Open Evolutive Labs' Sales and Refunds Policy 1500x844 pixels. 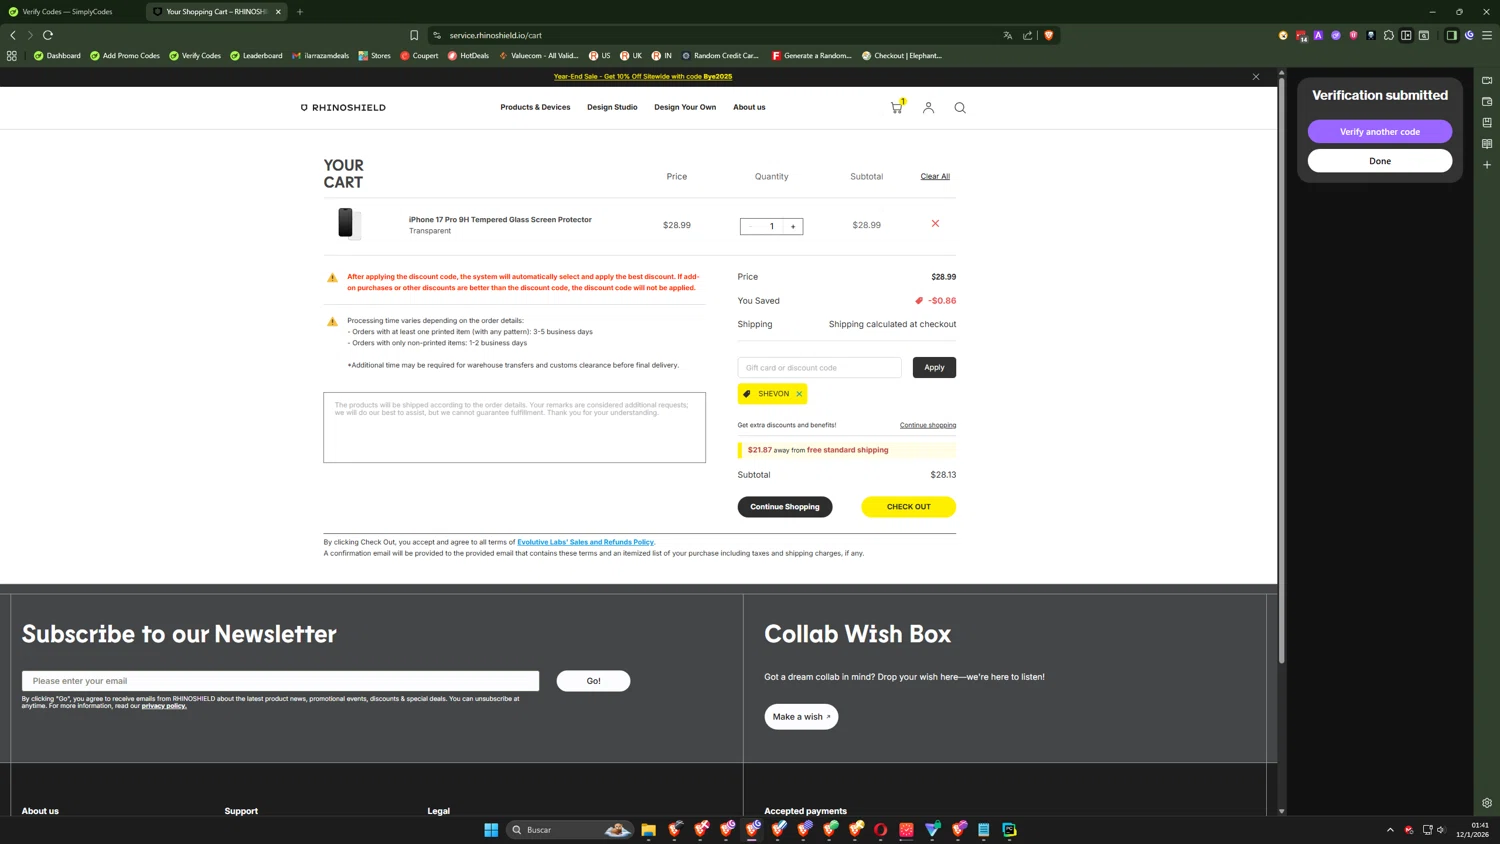[585, 542]
